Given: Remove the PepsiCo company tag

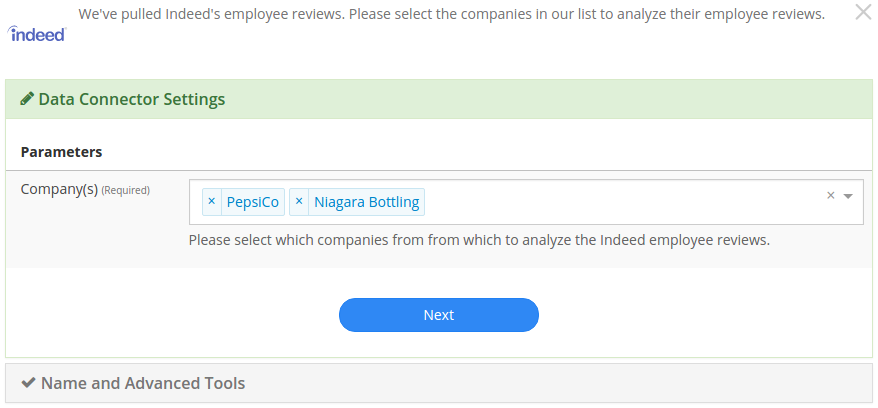Looking at the screenshot, I should [x=211, y=202].
